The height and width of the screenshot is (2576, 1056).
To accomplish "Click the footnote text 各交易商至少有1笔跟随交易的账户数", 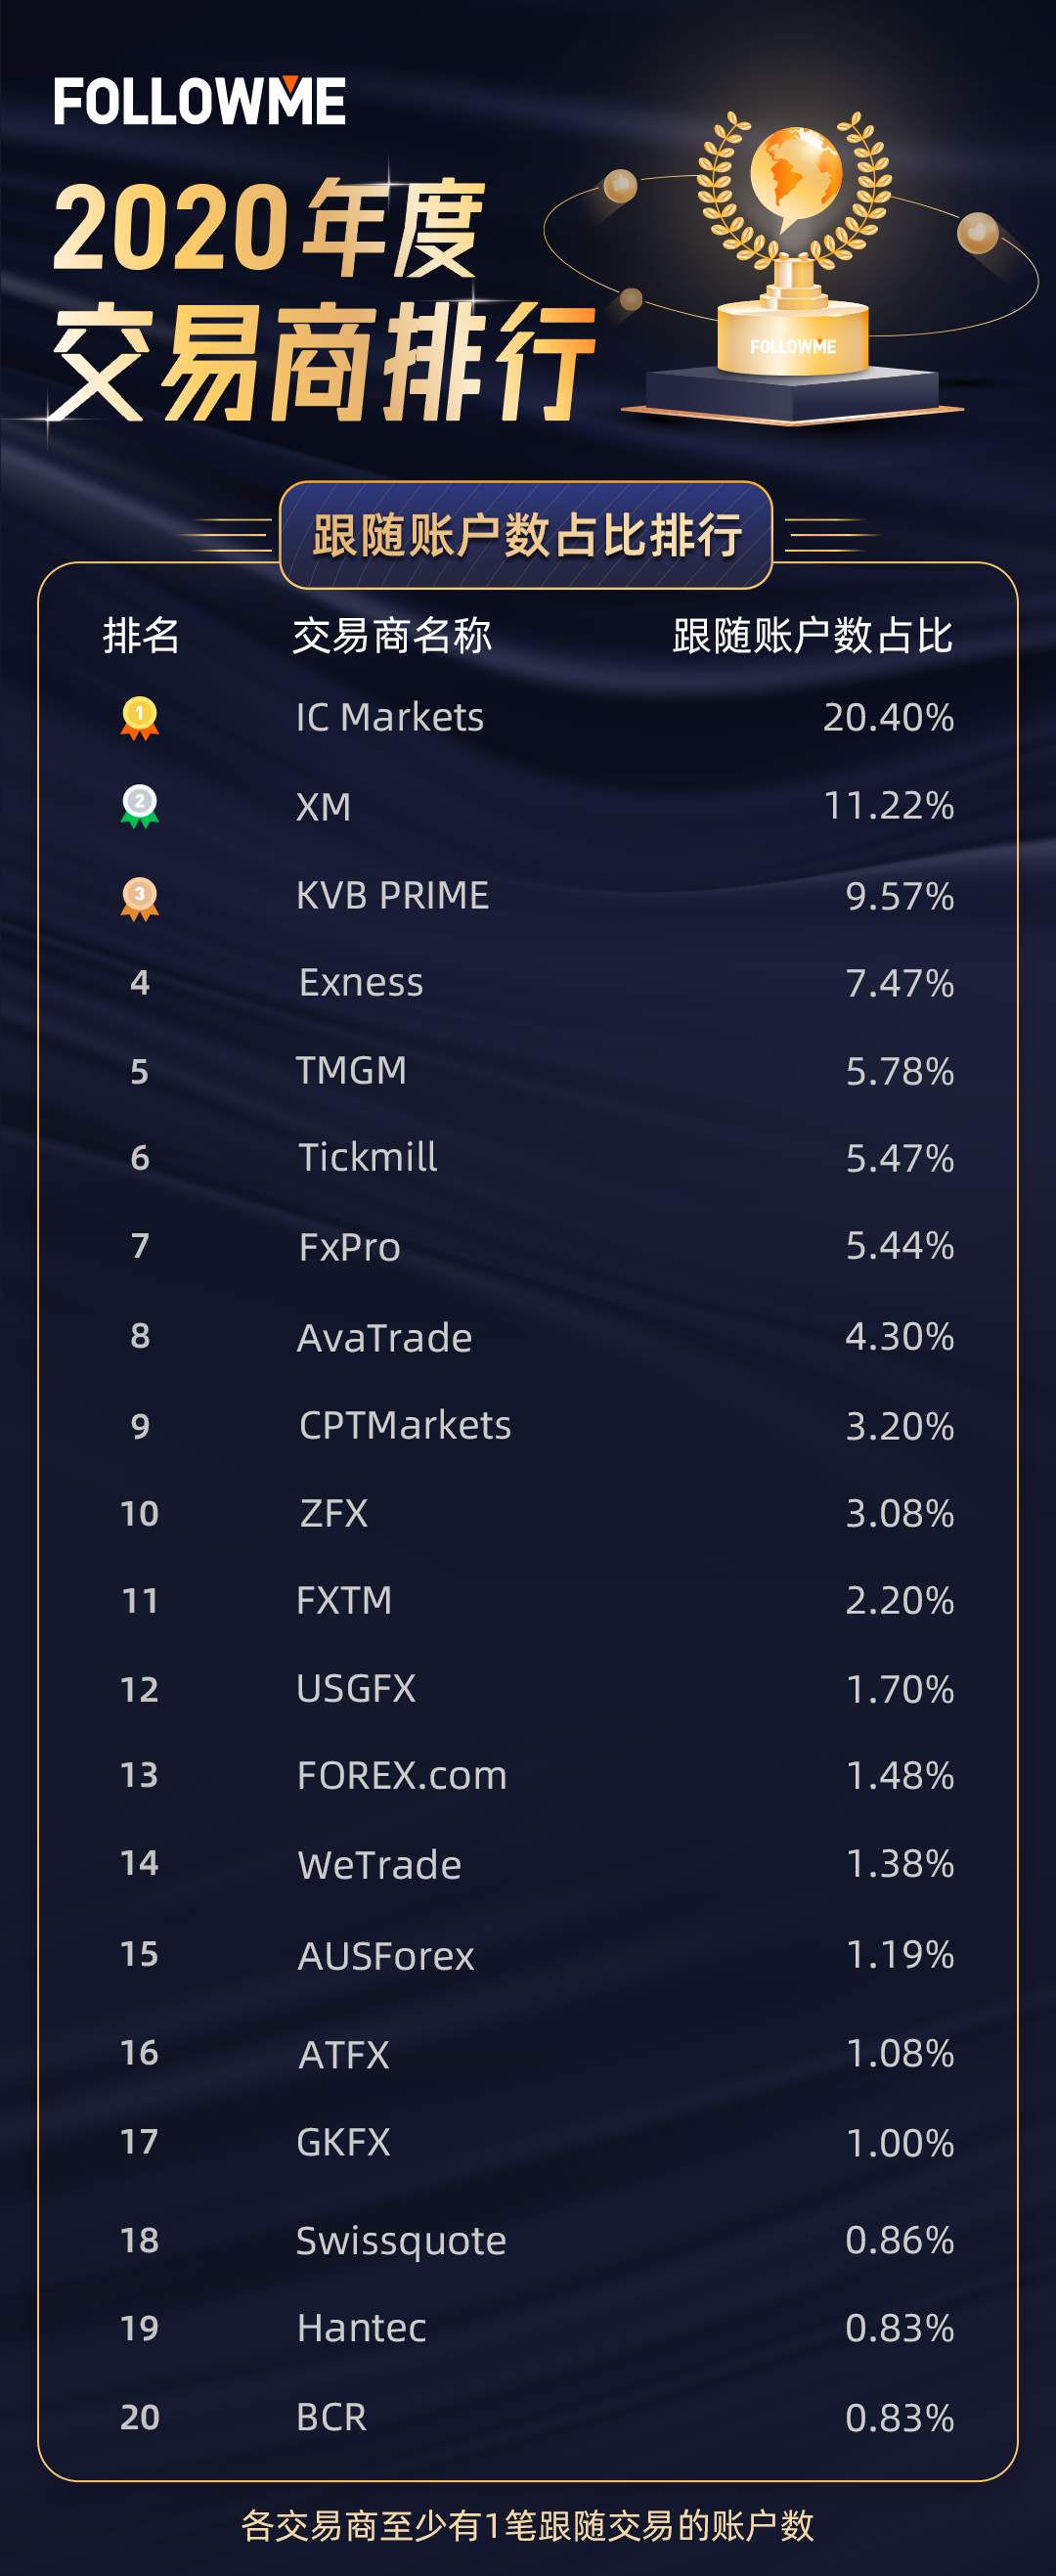I will pyautogui.click(x=527, y=2525).
